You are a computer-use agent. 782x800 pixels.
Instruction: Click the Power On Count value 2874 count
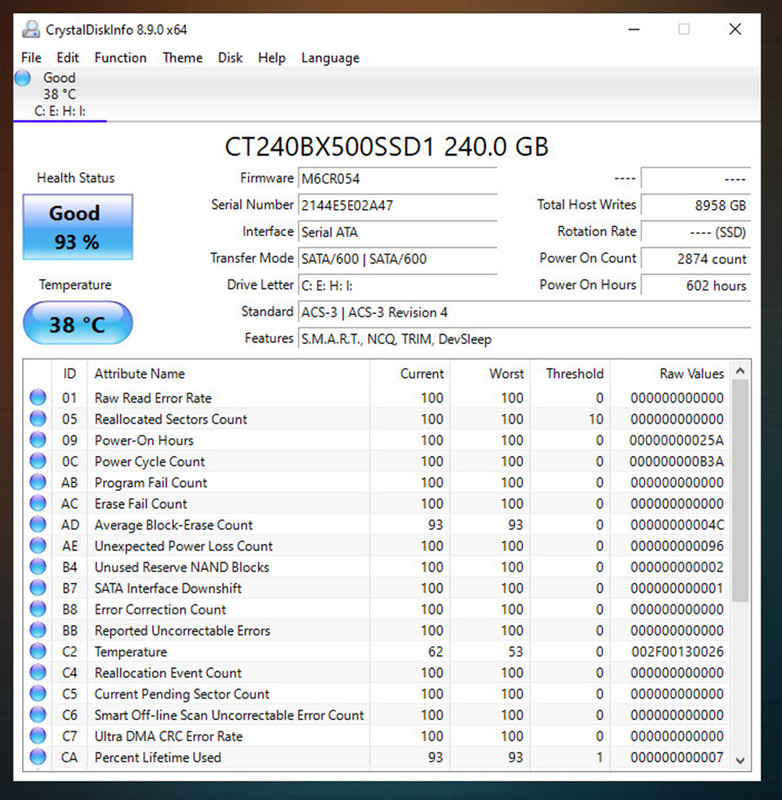tap(696, 259)
